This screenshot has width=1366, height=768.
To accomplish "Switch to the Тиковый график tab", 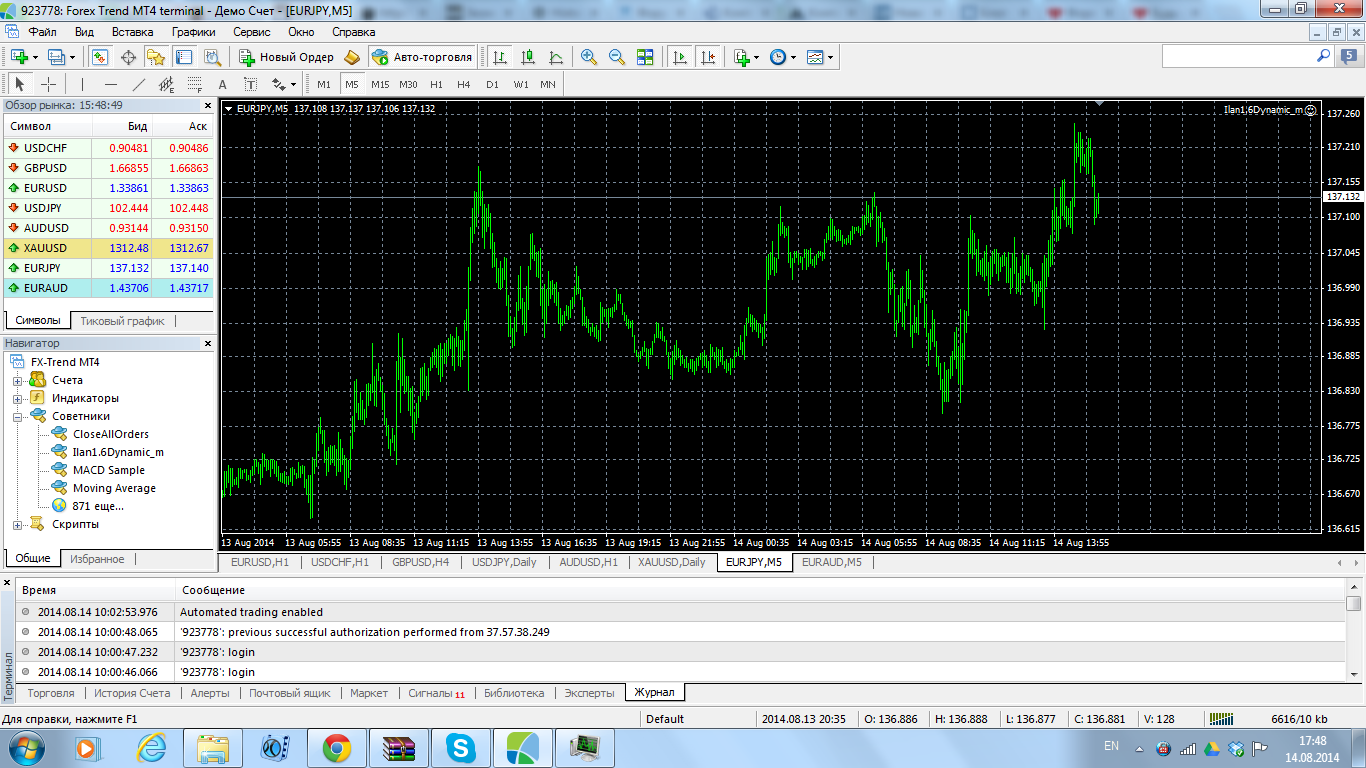I will click(123, 321).
